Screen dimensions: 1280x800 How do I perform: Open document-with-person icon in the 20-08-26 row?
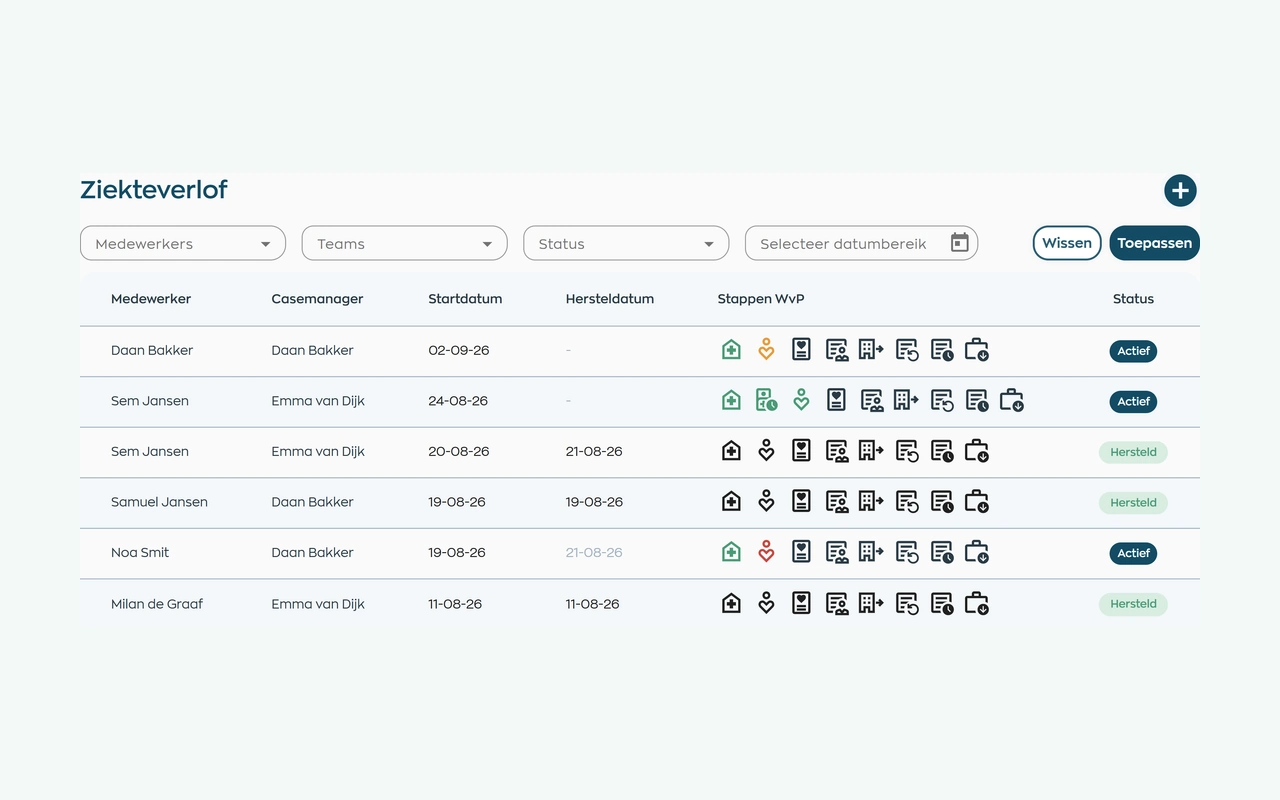coord(837,452)
